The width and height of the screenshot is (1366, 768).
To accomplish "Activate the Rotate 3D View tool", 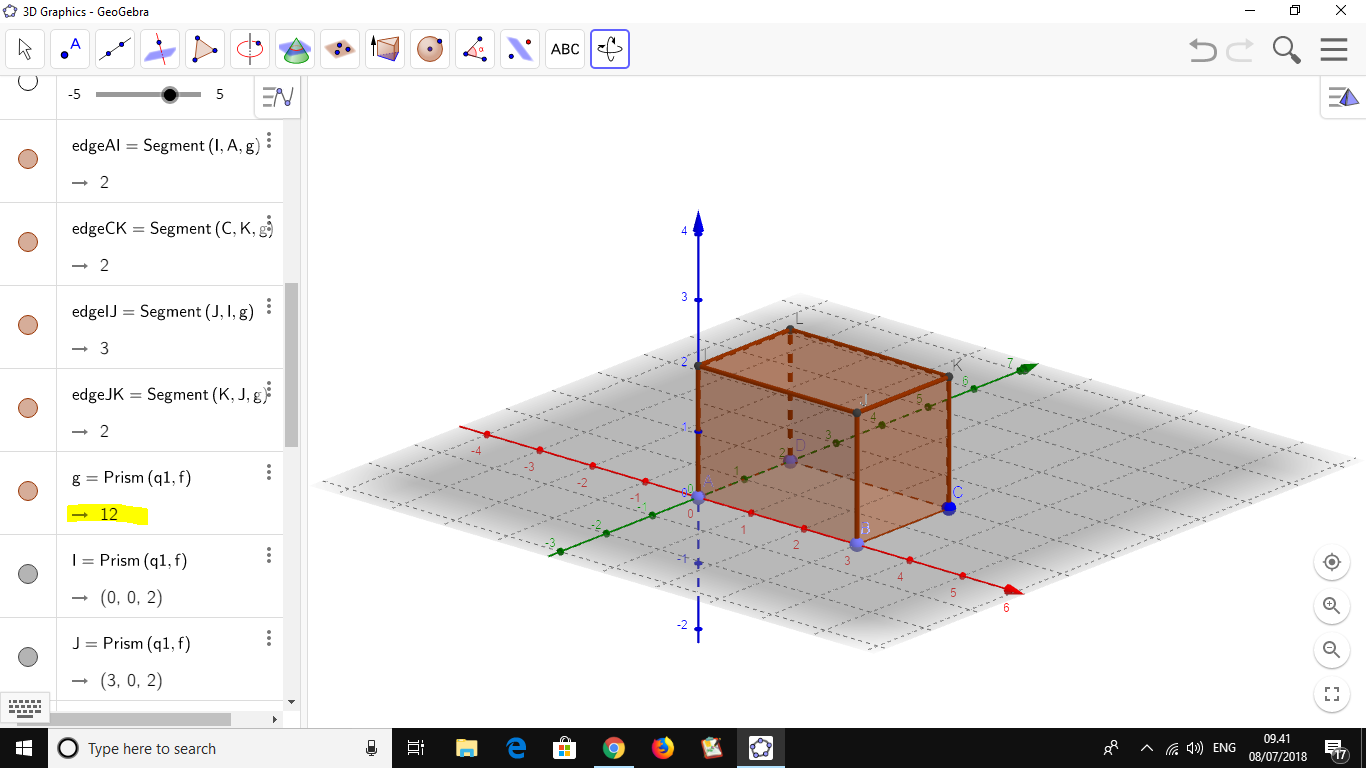I will [x=609, y=48].
